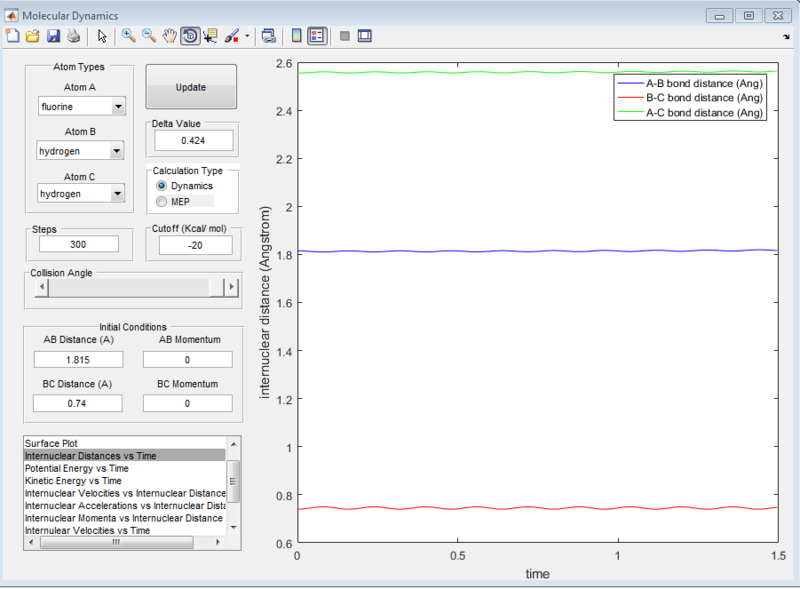Image resolution: width=800 pixels, height=589 pixels.
Task: Save the figure using the Save icon
Action: pos(52,35)
